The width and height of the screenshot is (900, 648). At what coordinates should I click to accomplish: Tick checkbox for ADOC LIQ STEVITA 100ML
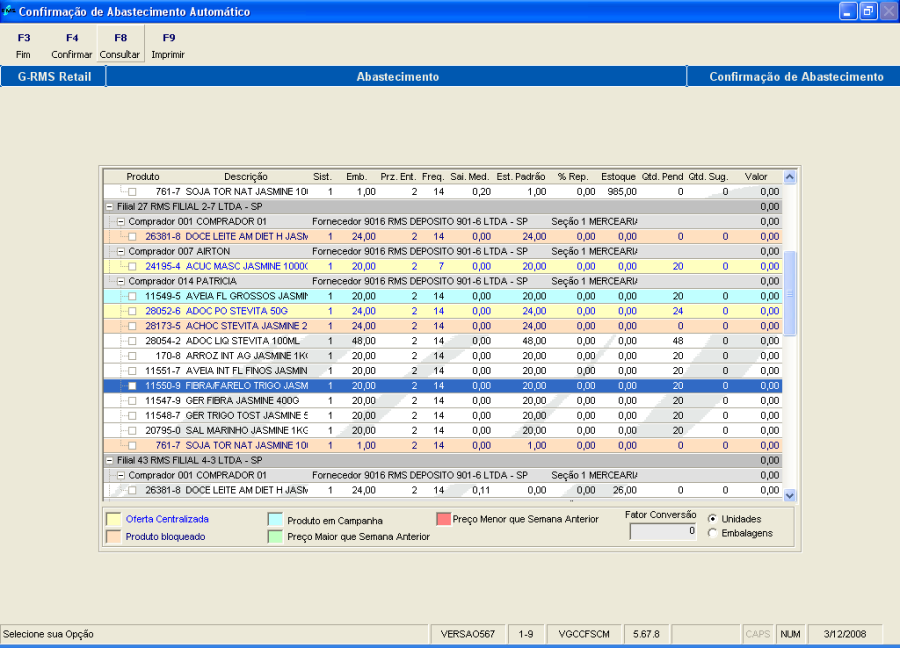(x=132, y=341)
